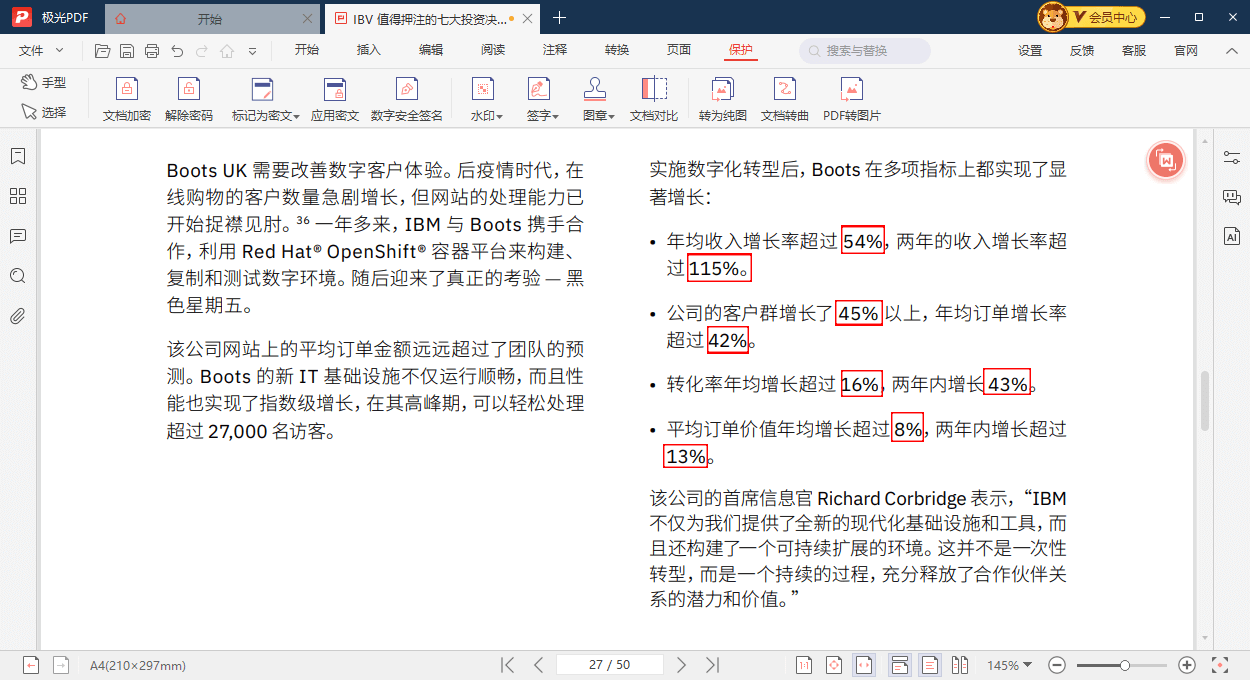Open the comments panel in left sidebar
1250x680 pixels.
pyautogui.click(x=18, y=236)
